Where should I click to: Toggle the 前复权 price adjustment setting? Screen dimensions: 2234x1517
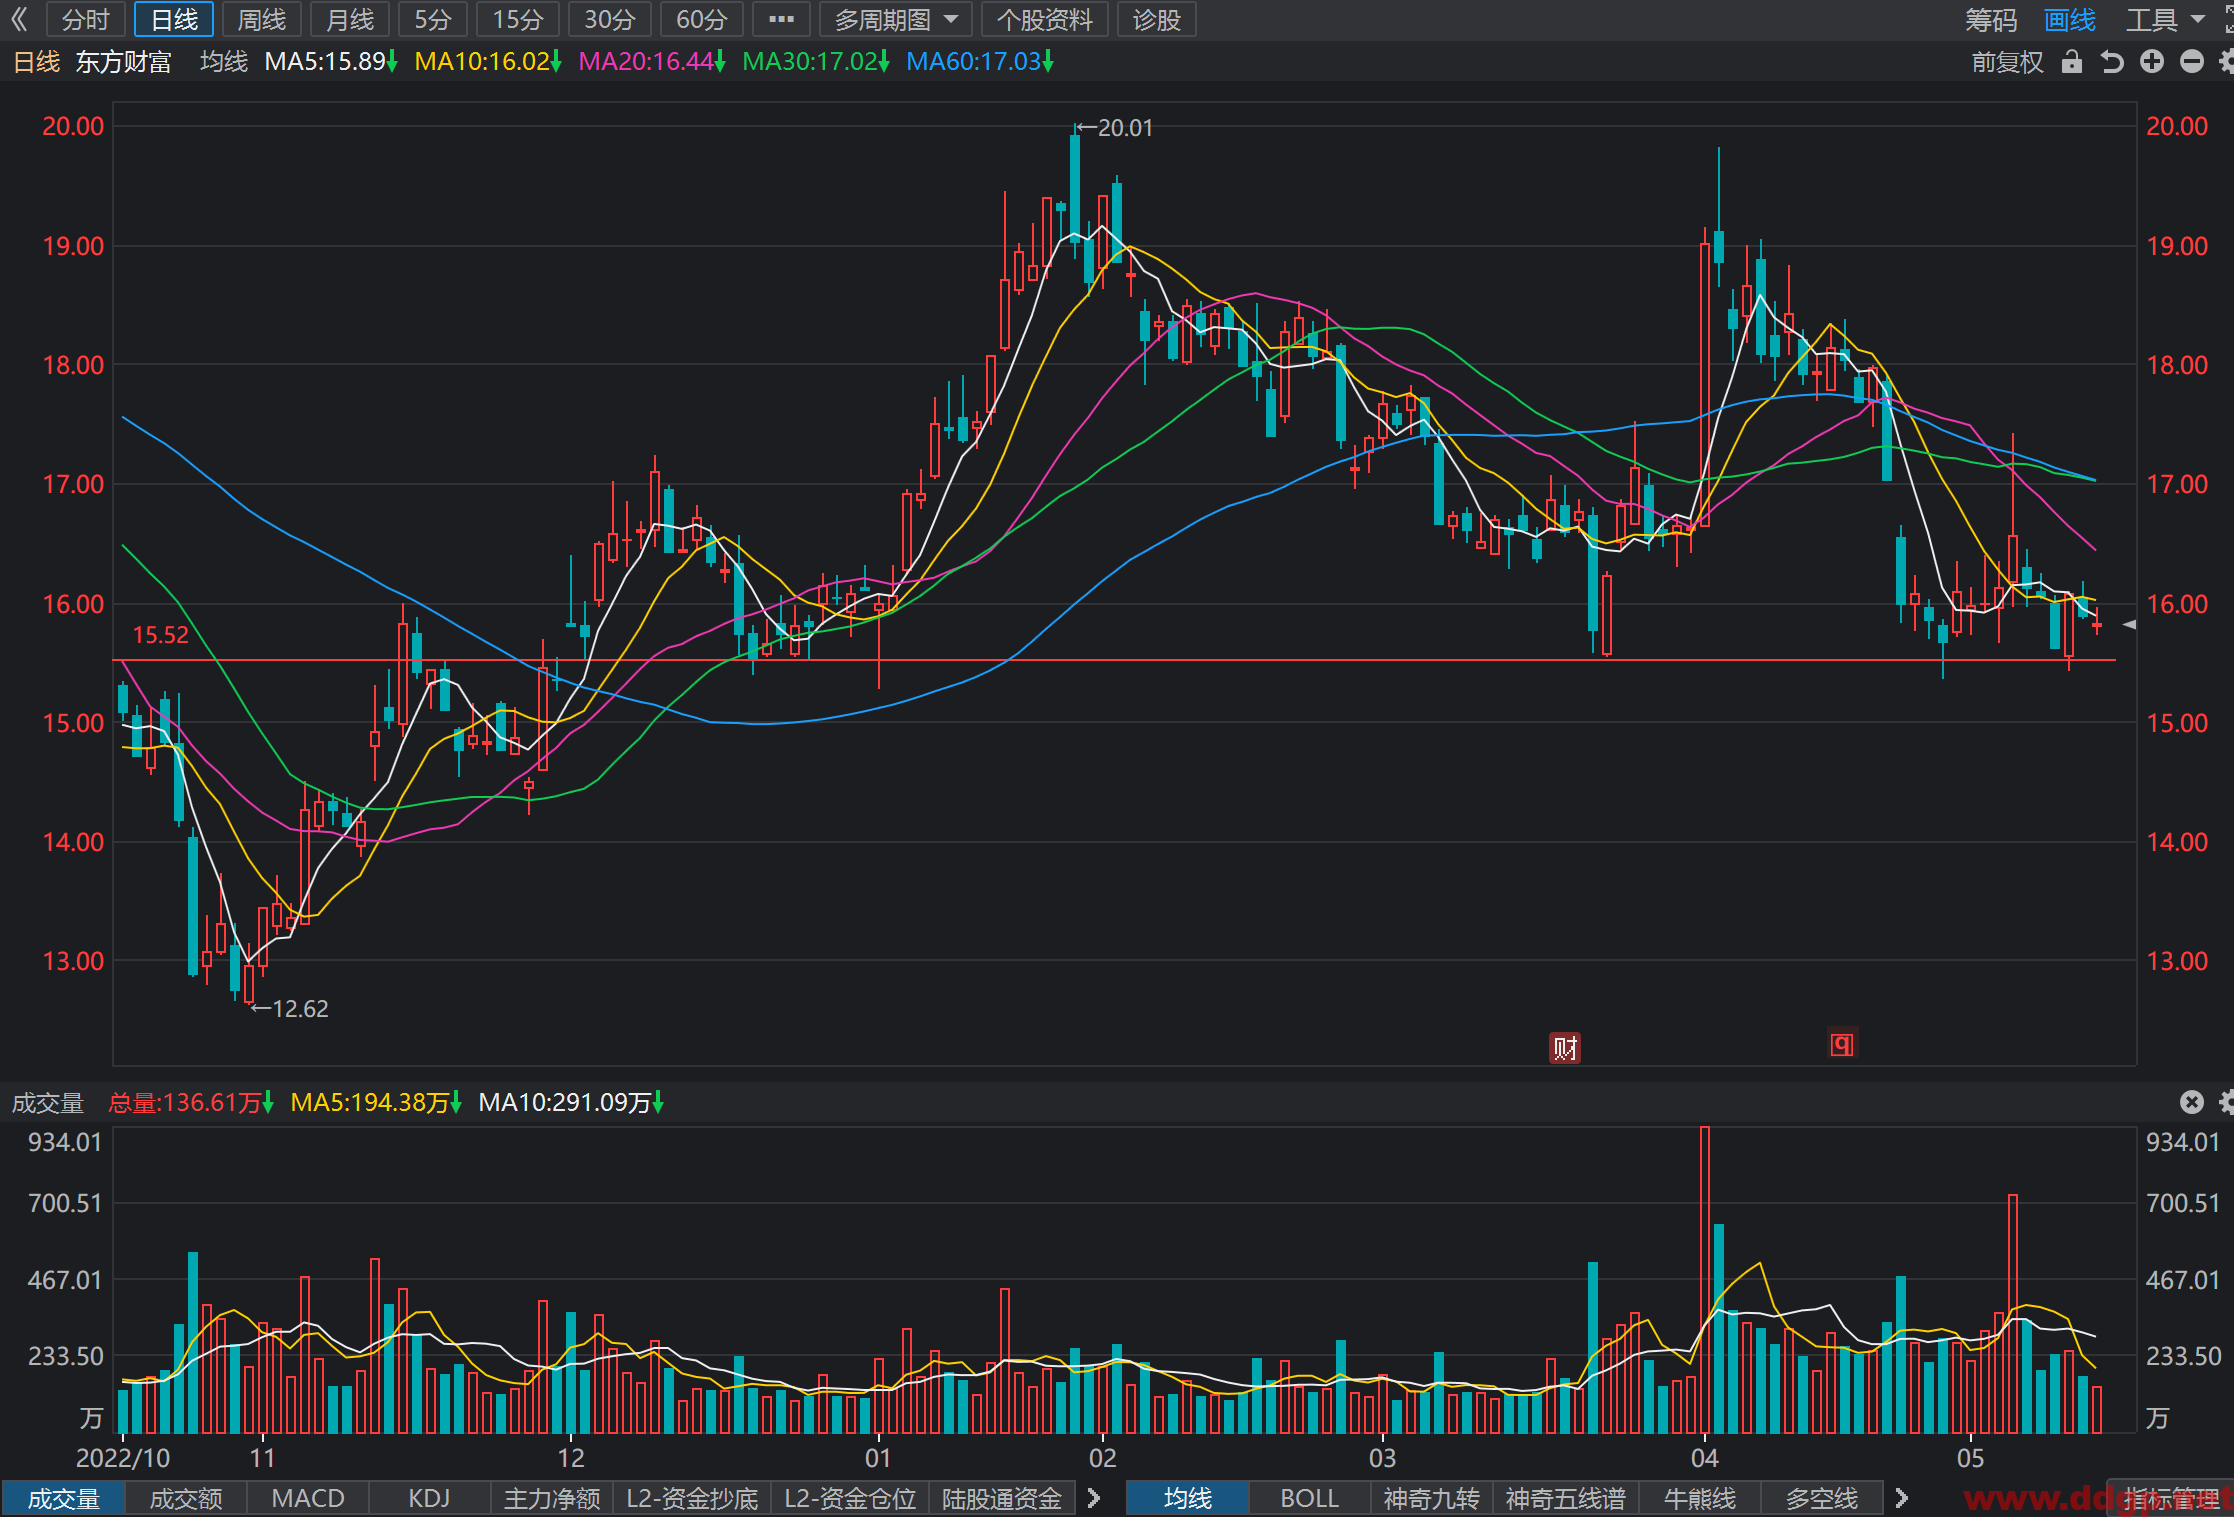click(2007, 62)
